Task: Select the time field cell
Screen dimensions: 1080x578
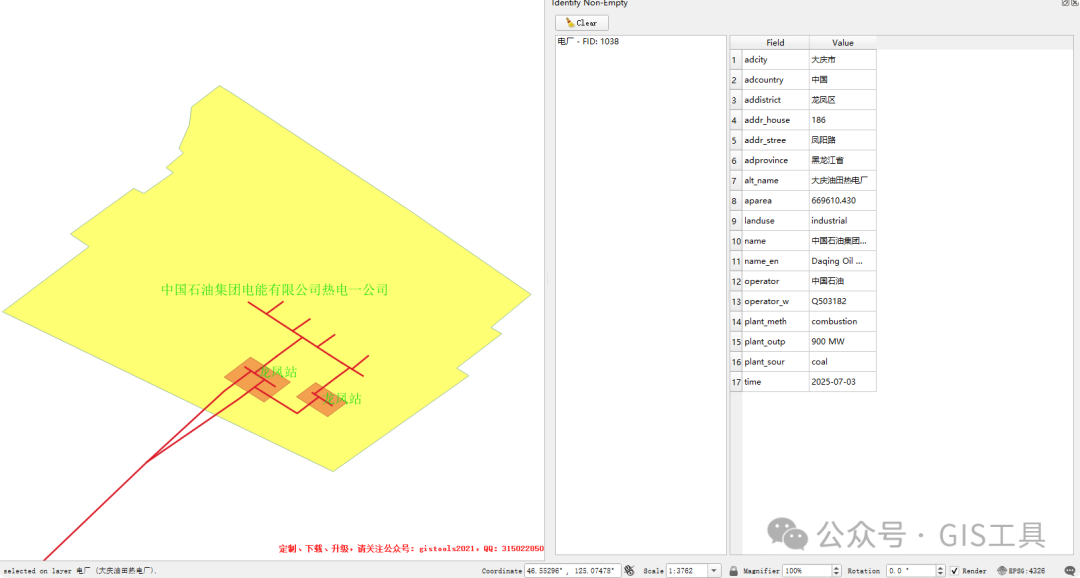Action: point(776,382)
